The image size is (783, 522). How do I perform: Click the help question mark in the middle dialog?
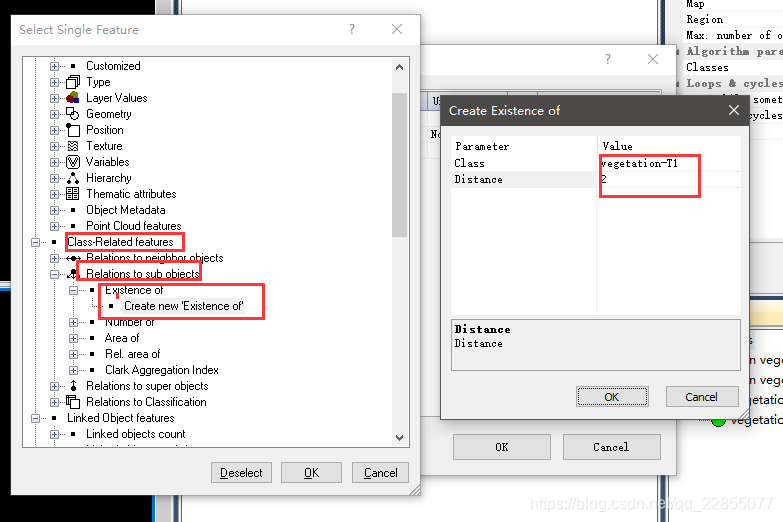[608, 59]
